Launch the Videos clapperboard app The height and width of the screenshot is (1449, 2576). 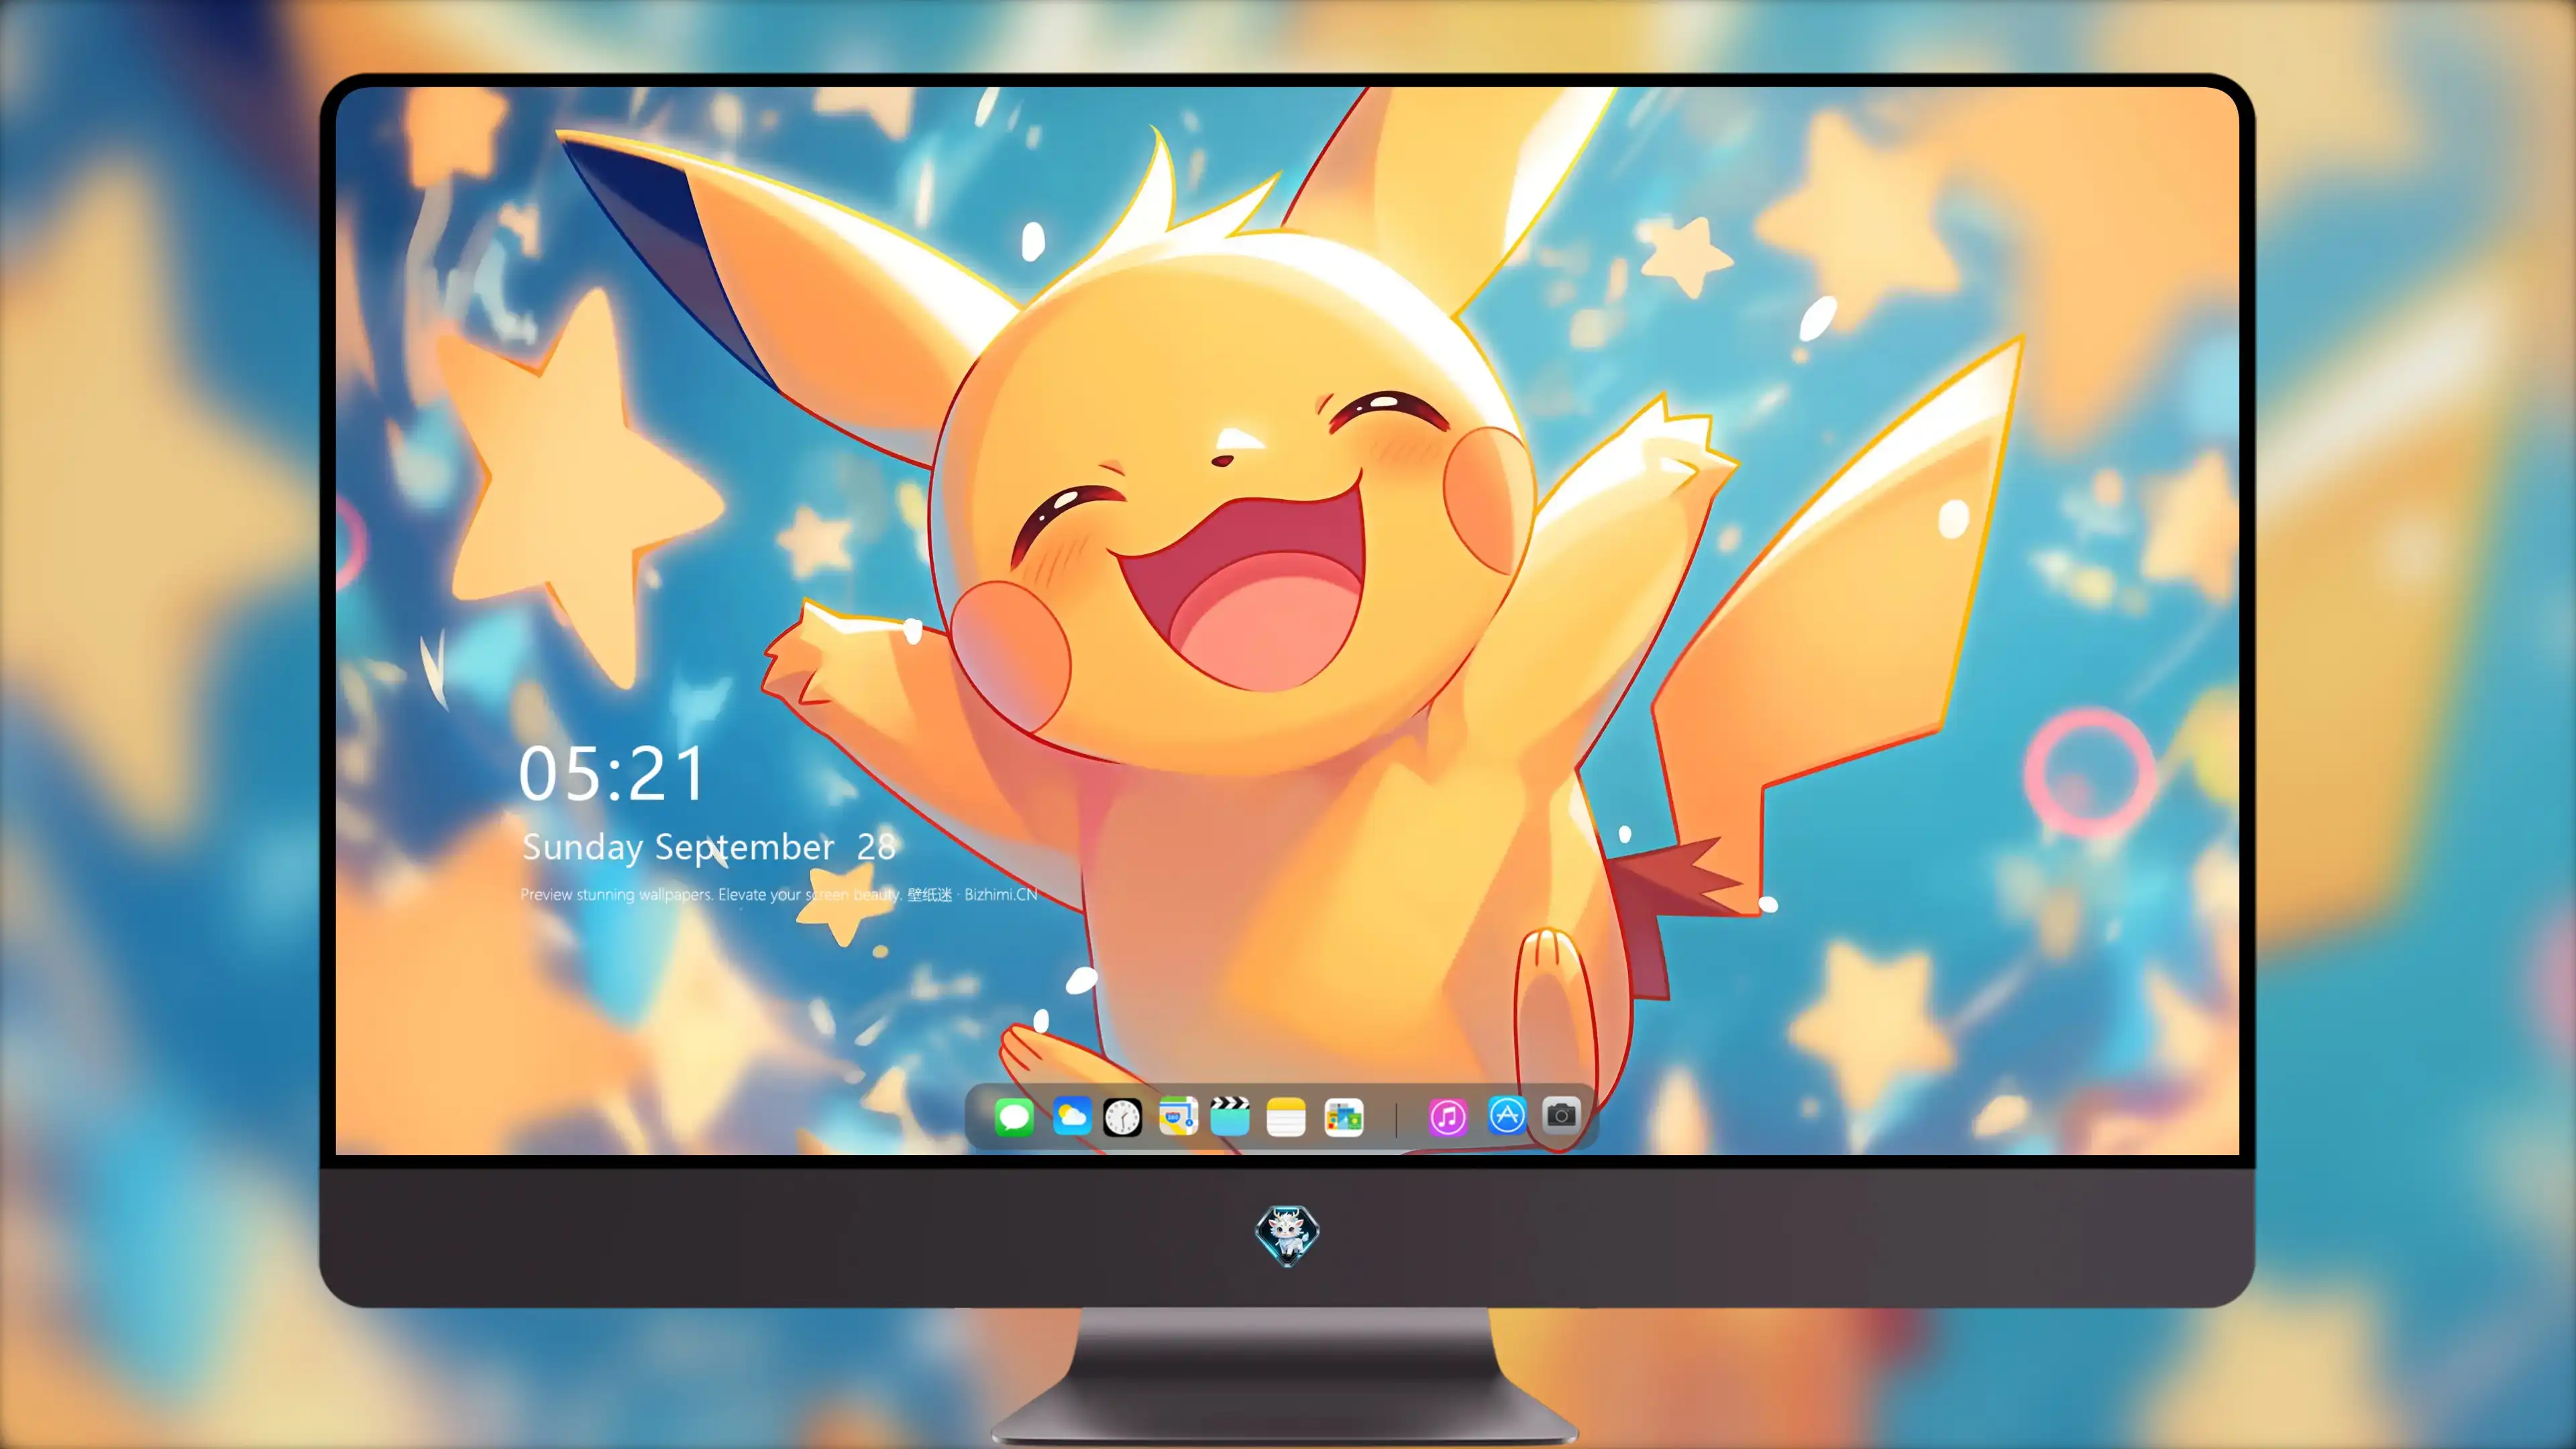point(1230,1116)
